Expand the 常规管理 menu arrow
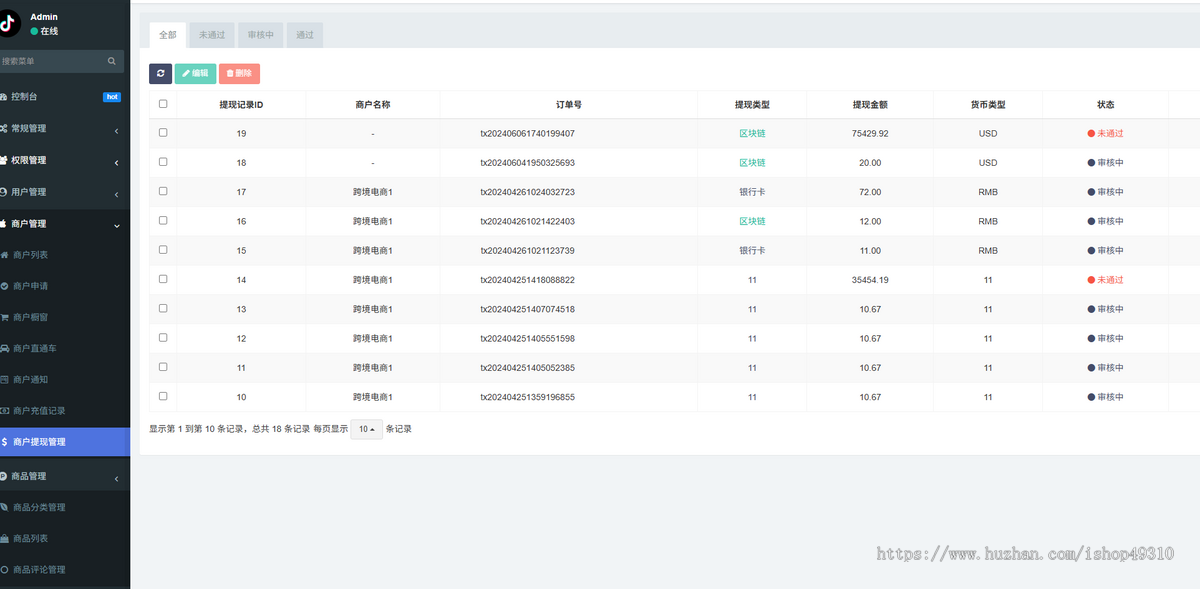 point(116,130)
